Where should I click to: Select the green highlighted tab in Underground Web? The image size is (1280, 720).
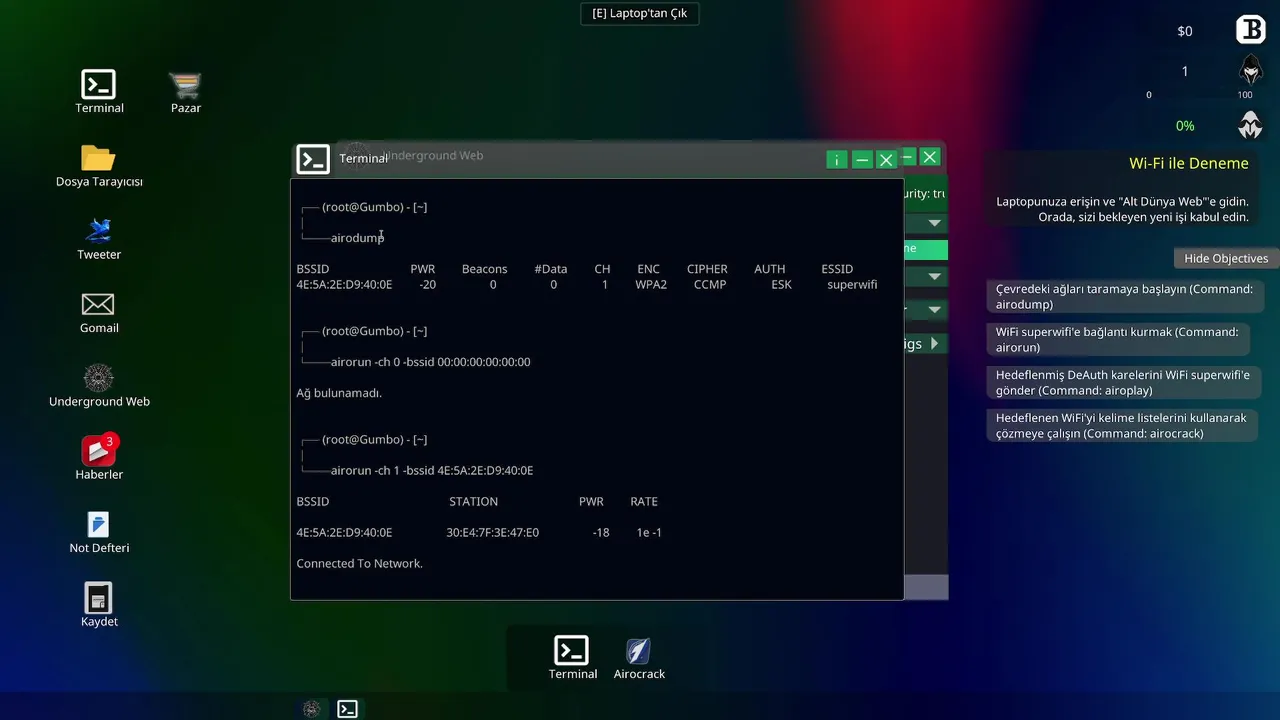(x=926, y=249)
